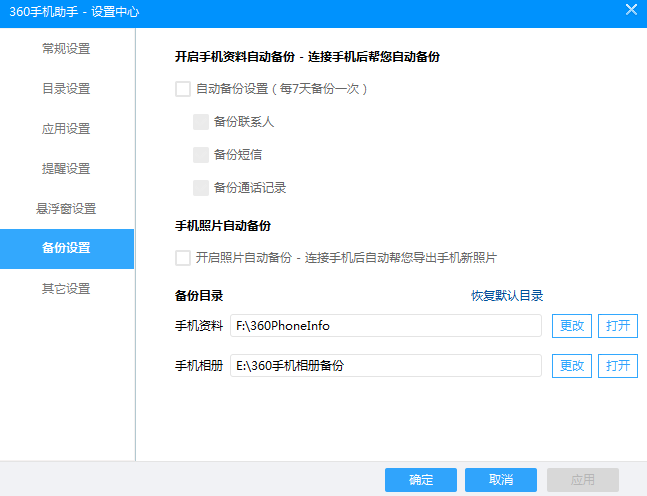Toggle the 备份通话记录 checkbox
The width and height of the screenshot is (647, 496).
[x=201, y=188]
